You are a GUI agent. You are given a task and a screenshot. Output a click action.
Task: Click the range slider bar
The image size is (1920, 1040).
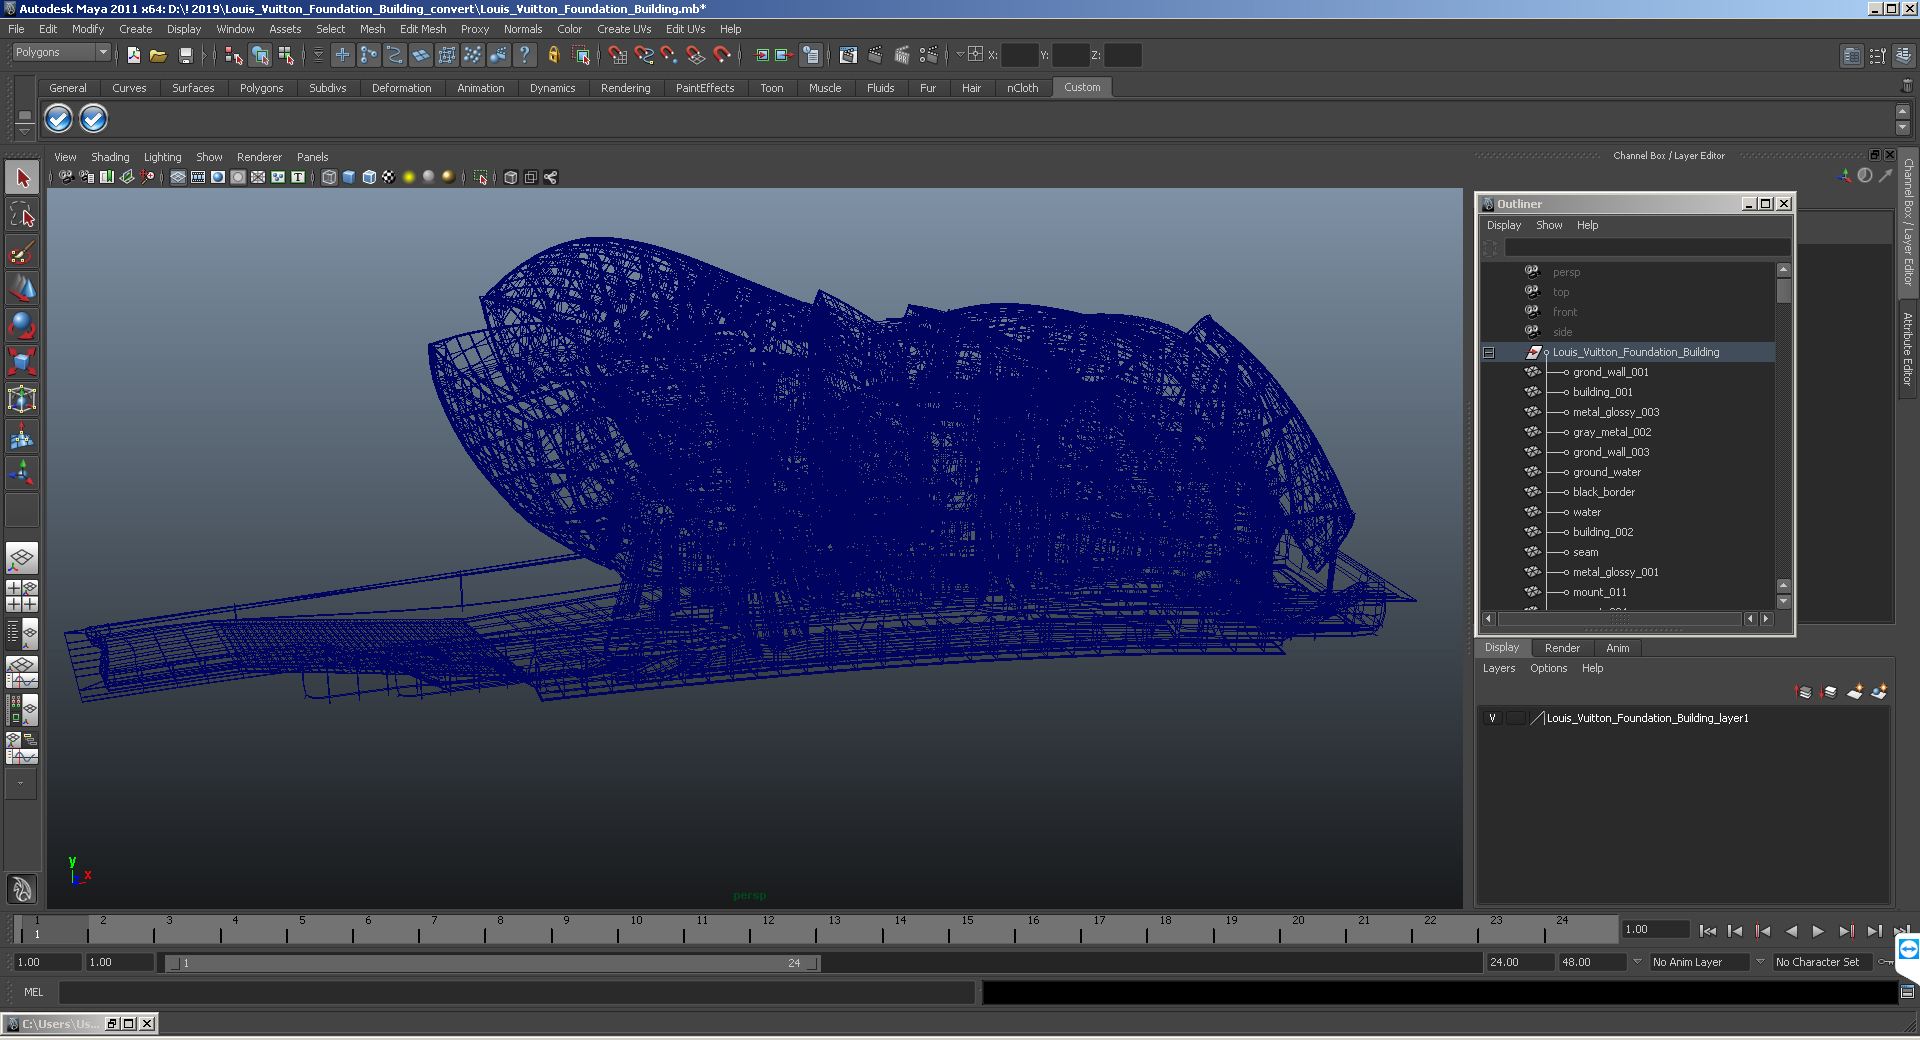(493, 963)
